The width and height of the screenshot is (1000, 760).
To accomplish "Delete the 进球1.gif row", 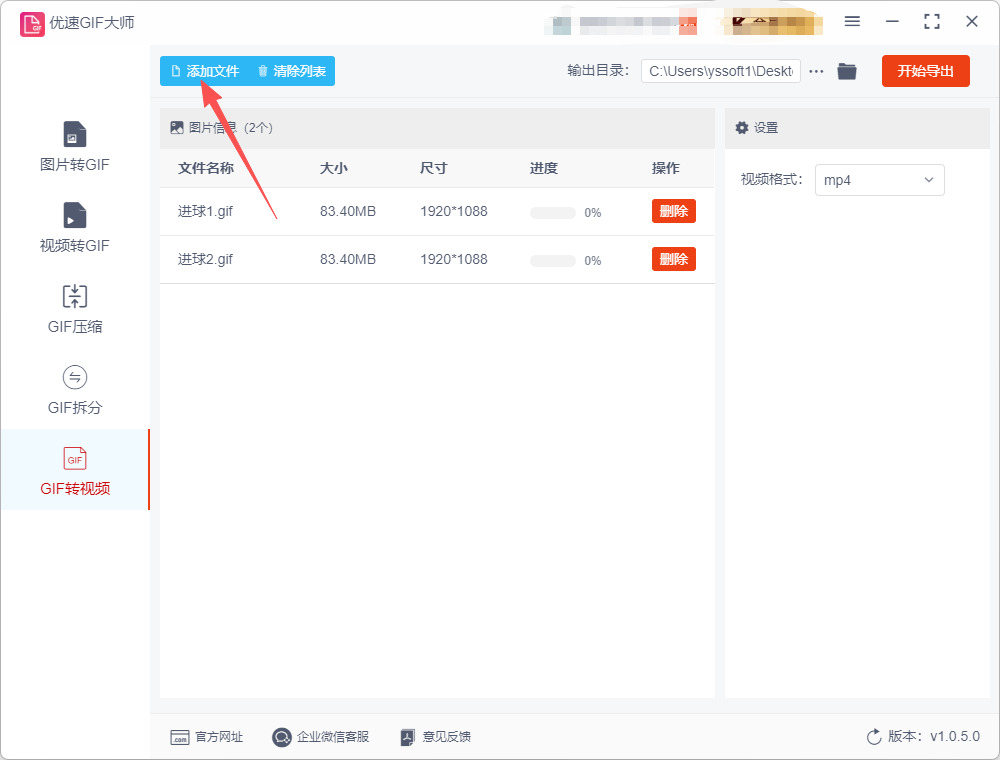I will tap(673, 211).
